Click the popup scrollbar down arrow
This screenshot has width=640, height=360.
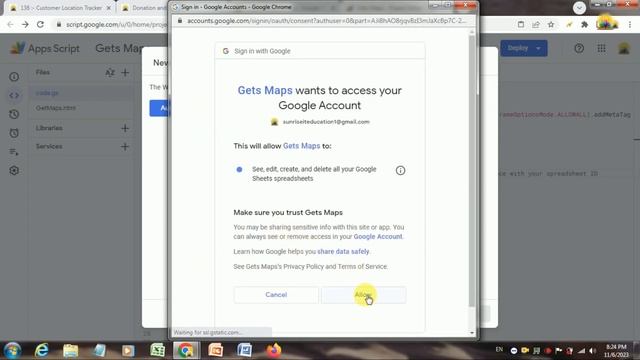click(472, 333)
